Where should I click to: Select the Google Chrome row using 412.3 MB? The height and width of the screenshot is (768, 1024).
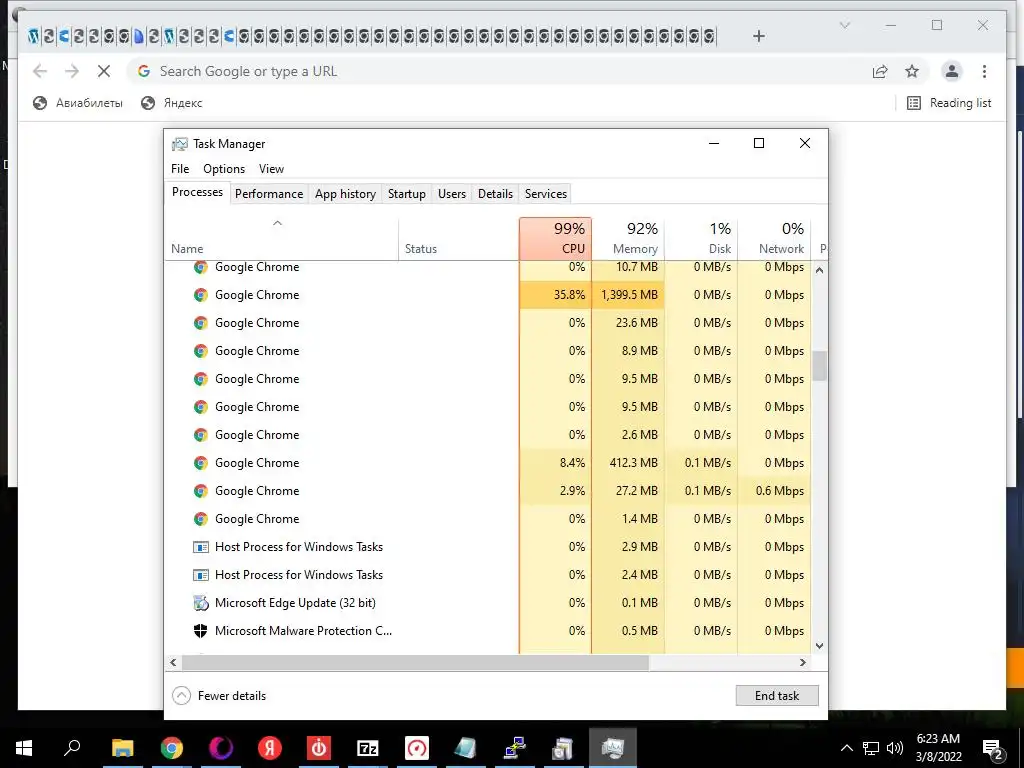pyautogui.click(x=488, y=462)
